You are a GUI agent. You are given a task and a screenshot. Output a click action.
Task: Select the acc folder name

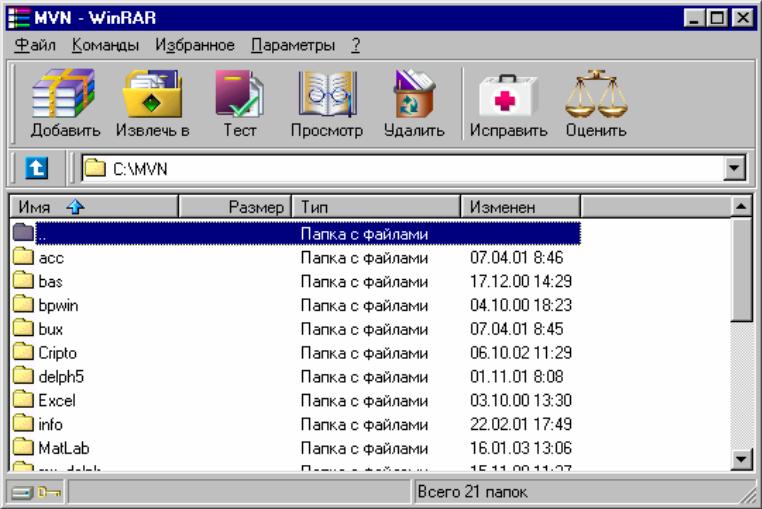(x=51, y=258)
